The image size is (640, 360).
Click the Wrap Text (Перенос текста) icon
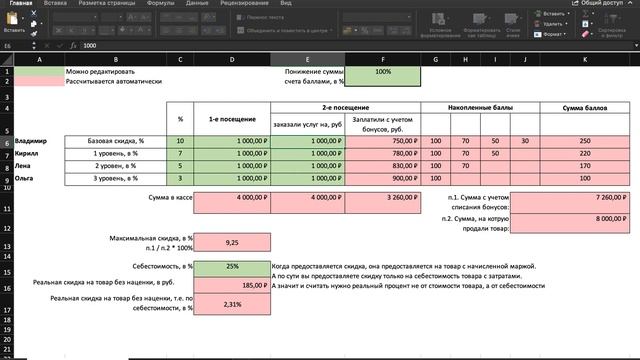pos(239,18)
